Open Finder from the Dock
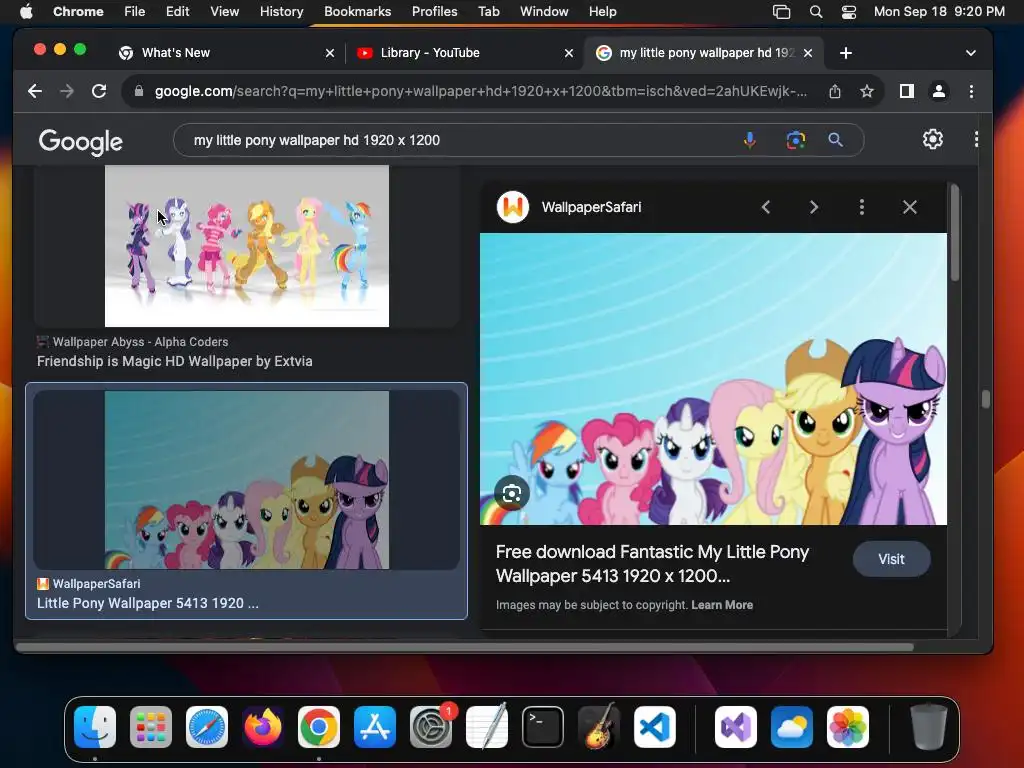The width and height of the screenshot is (1024, 768). pyautogui.click(x=95, y=727)
